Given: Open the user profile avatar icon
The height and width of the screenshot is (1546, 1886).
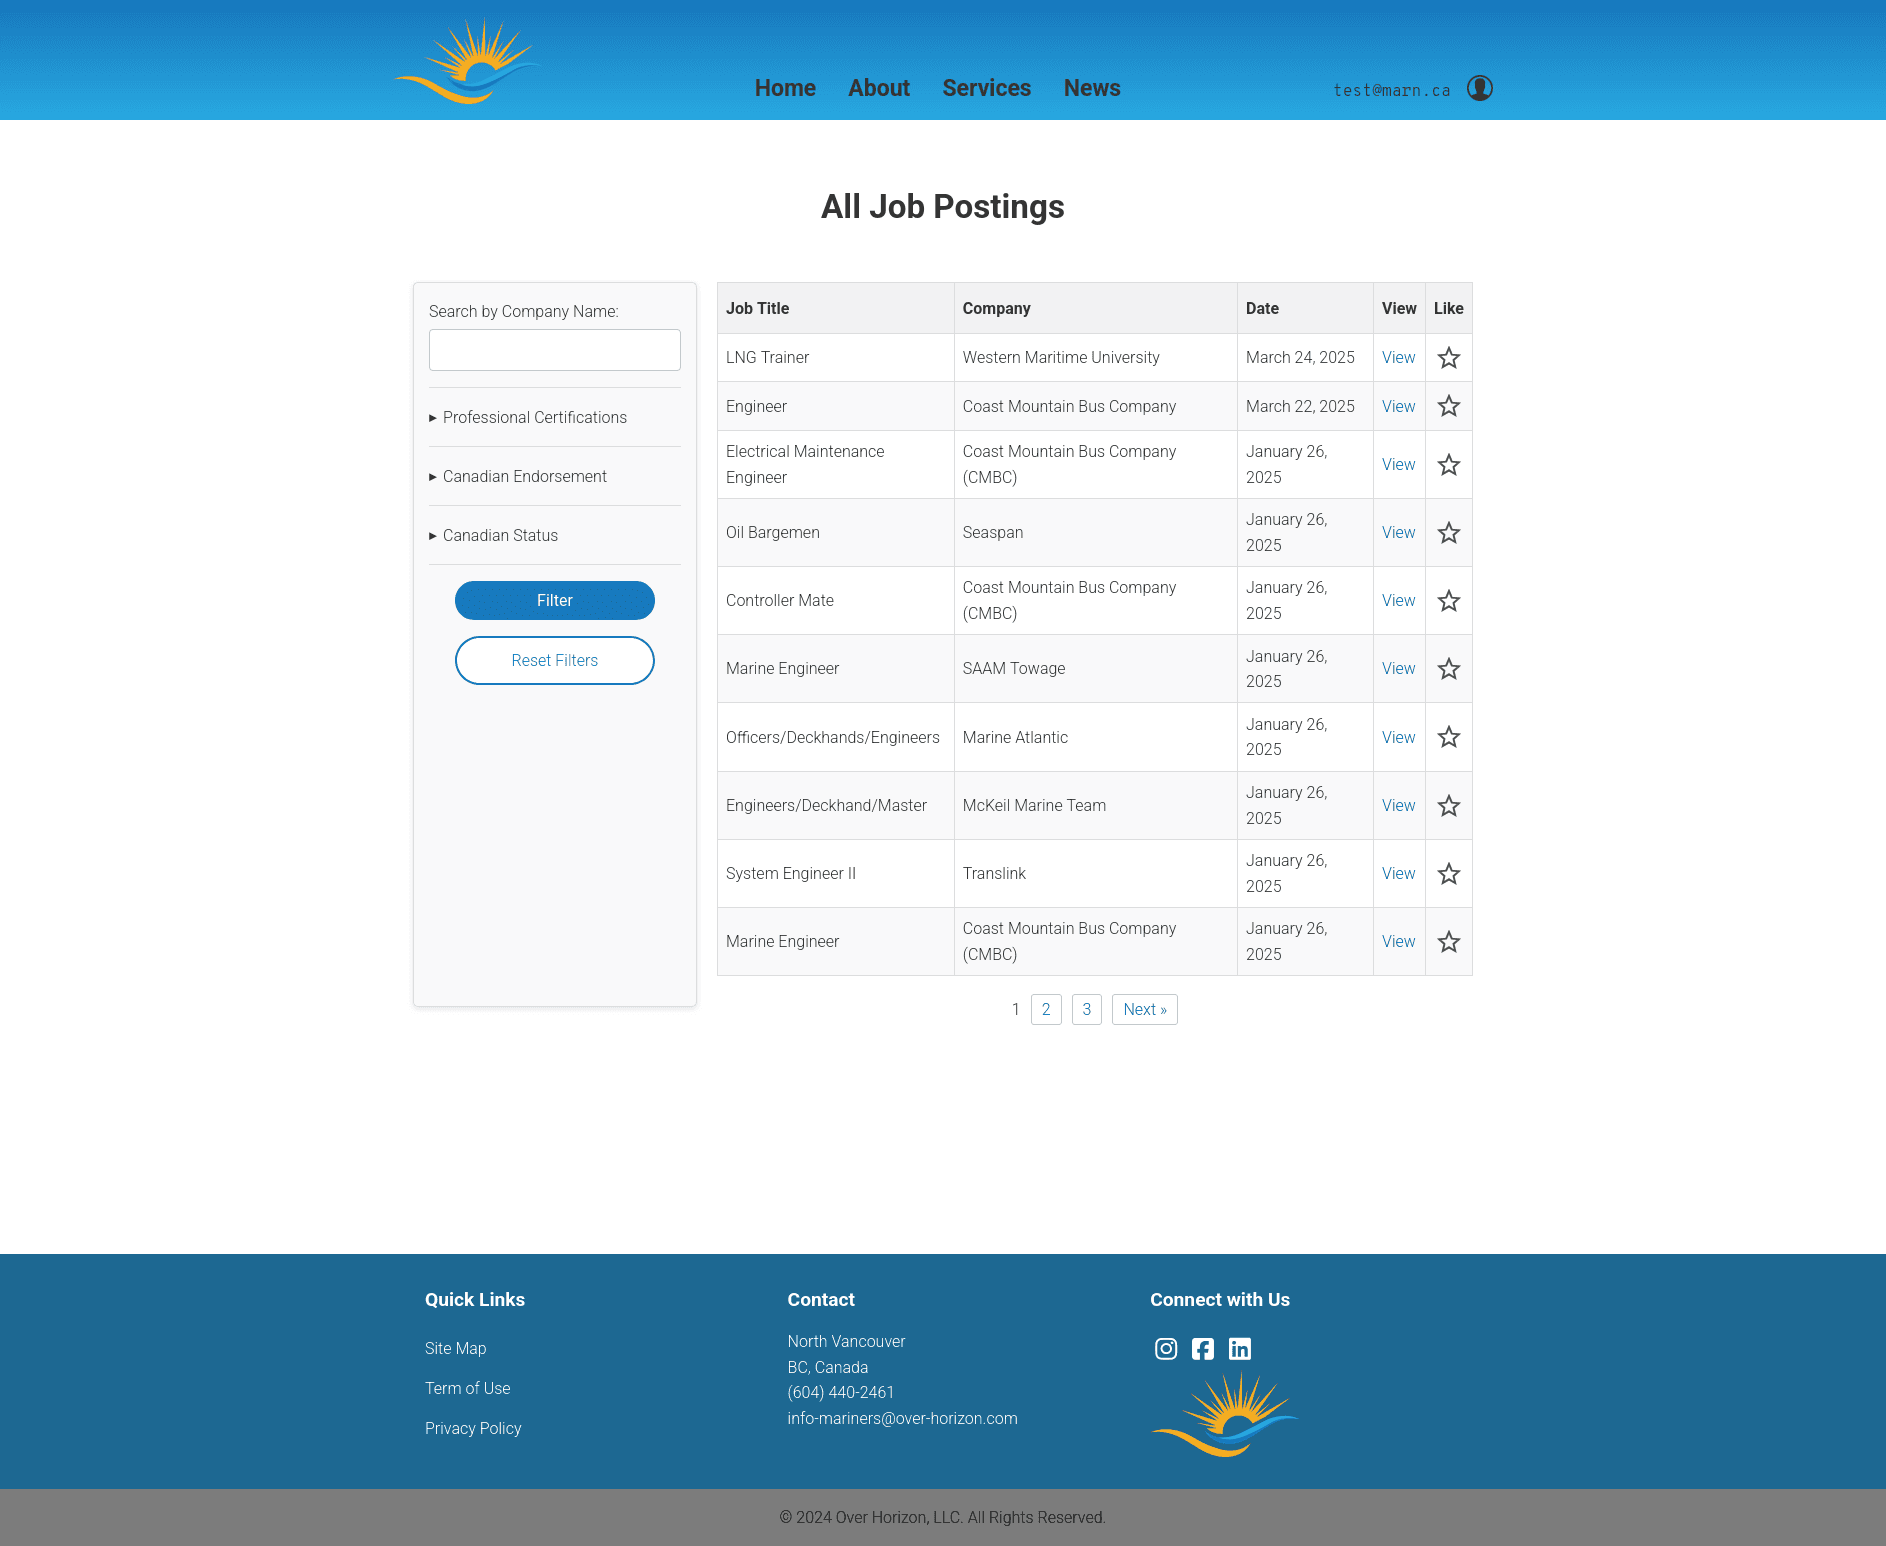Looking at the screenshot, I should [1480, 88].
